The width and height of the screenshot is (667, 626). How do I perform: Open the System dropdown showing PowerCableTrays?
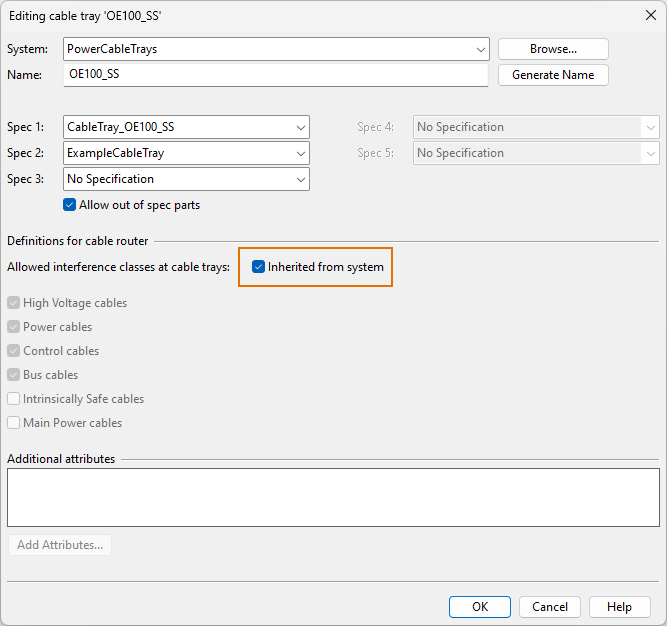(275, 49)
